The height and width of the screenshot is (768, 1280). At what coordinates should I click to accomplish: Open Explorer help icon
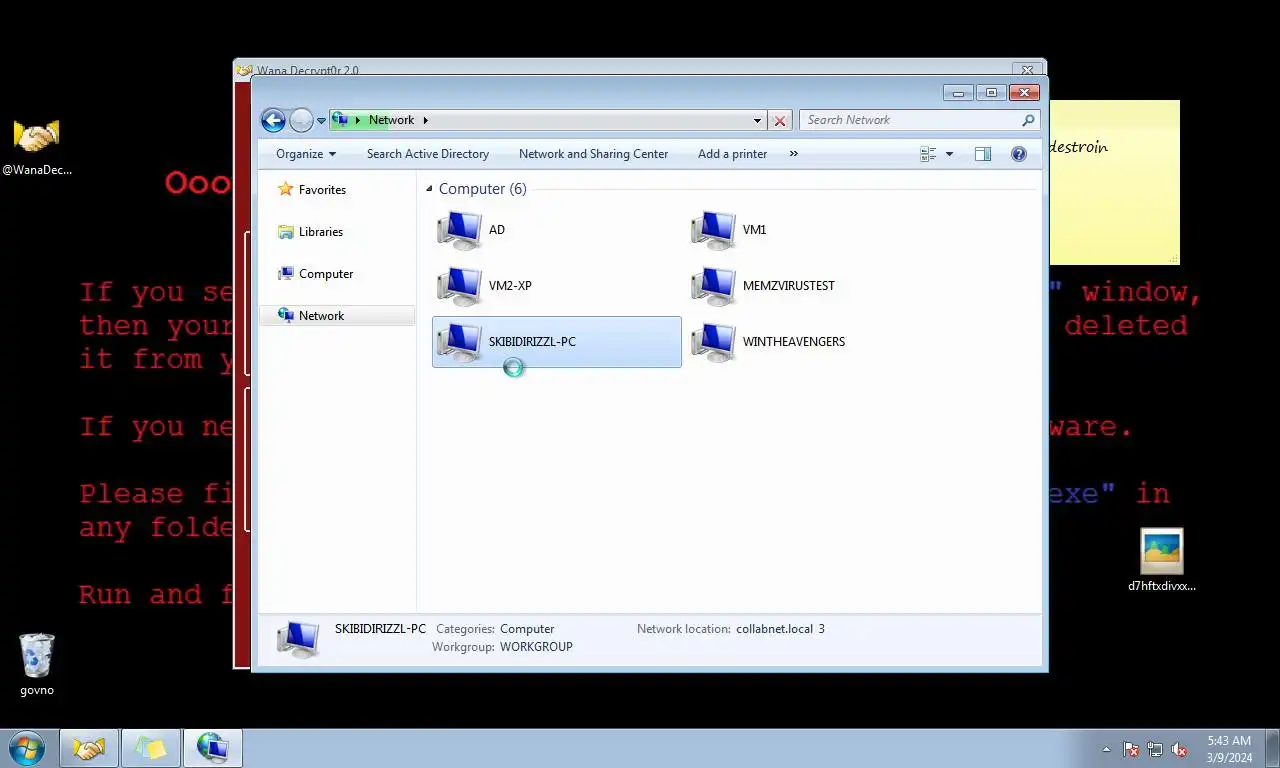point(1019,154)
